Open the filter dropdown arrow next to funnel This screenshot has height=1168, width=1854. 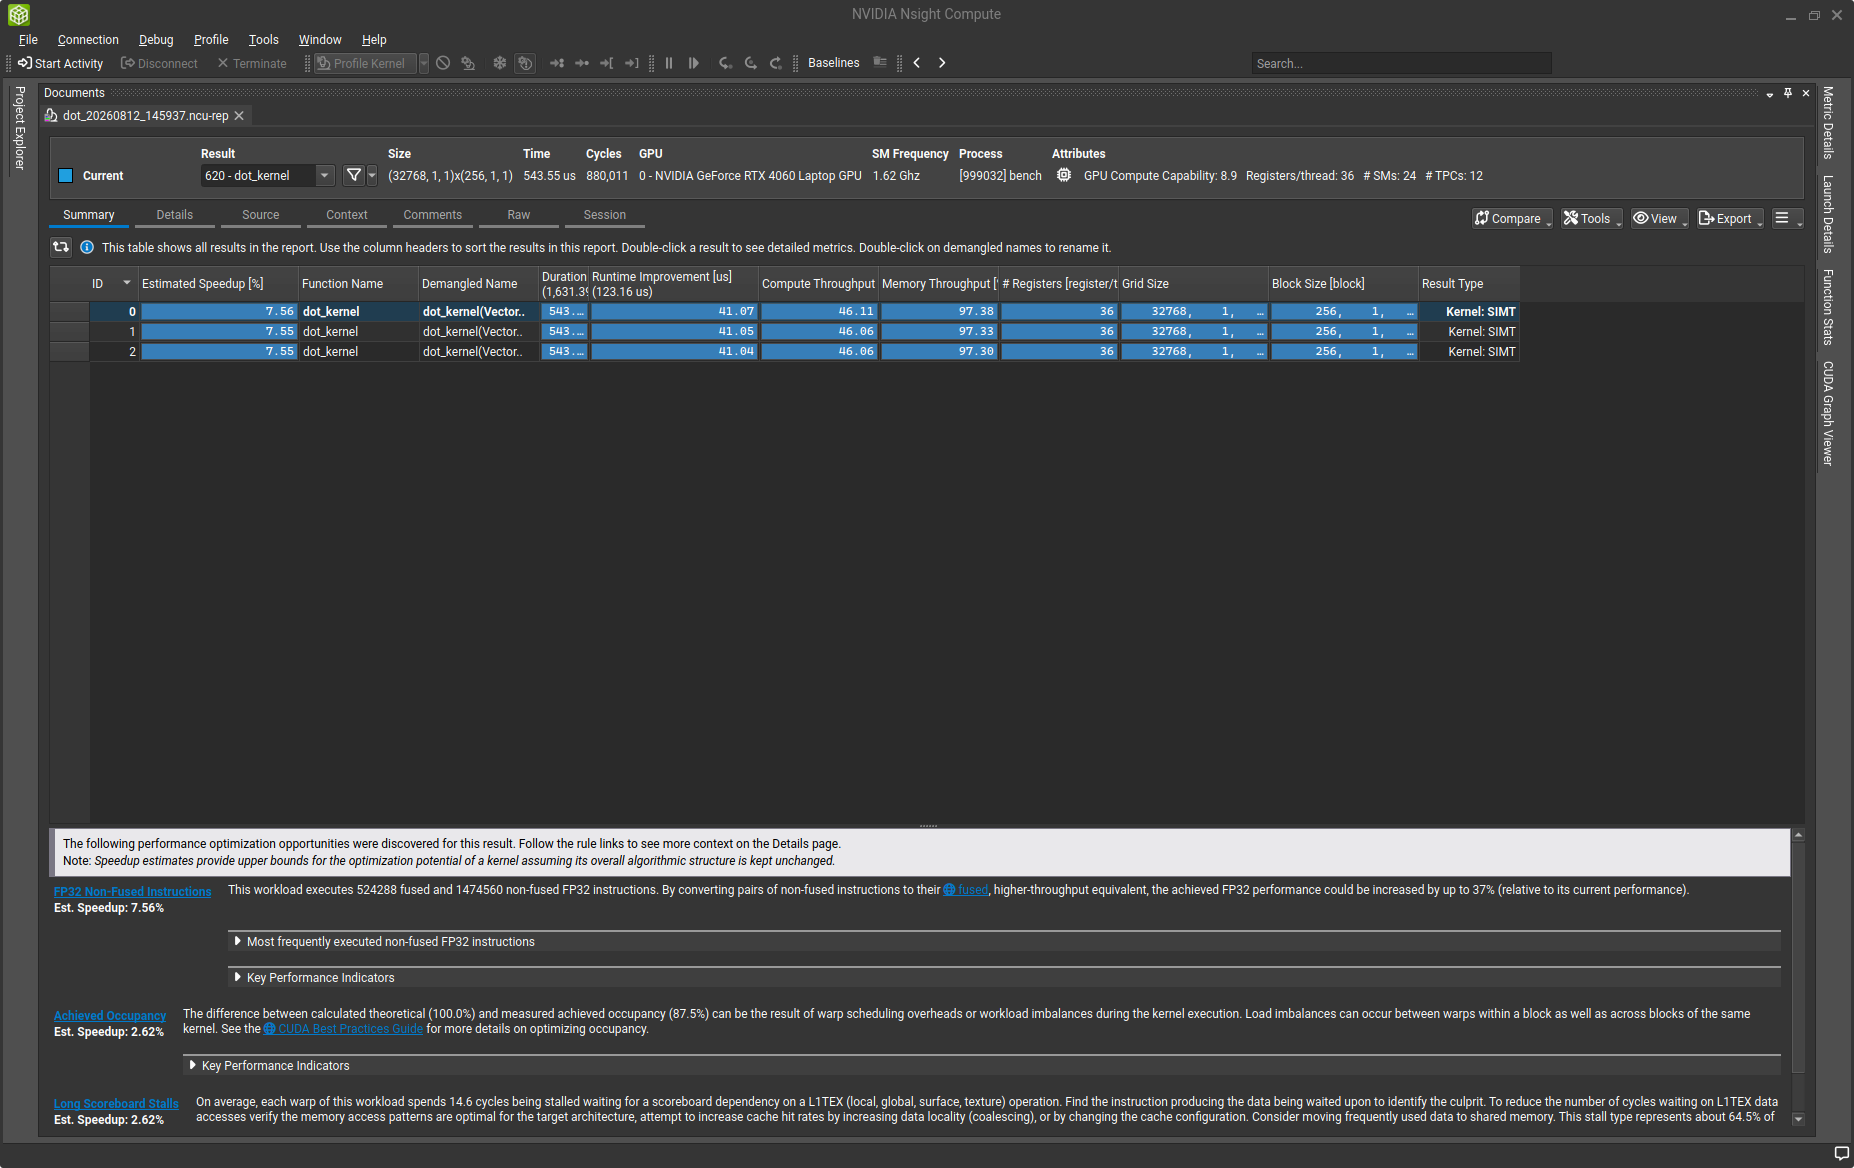point(372,175)
